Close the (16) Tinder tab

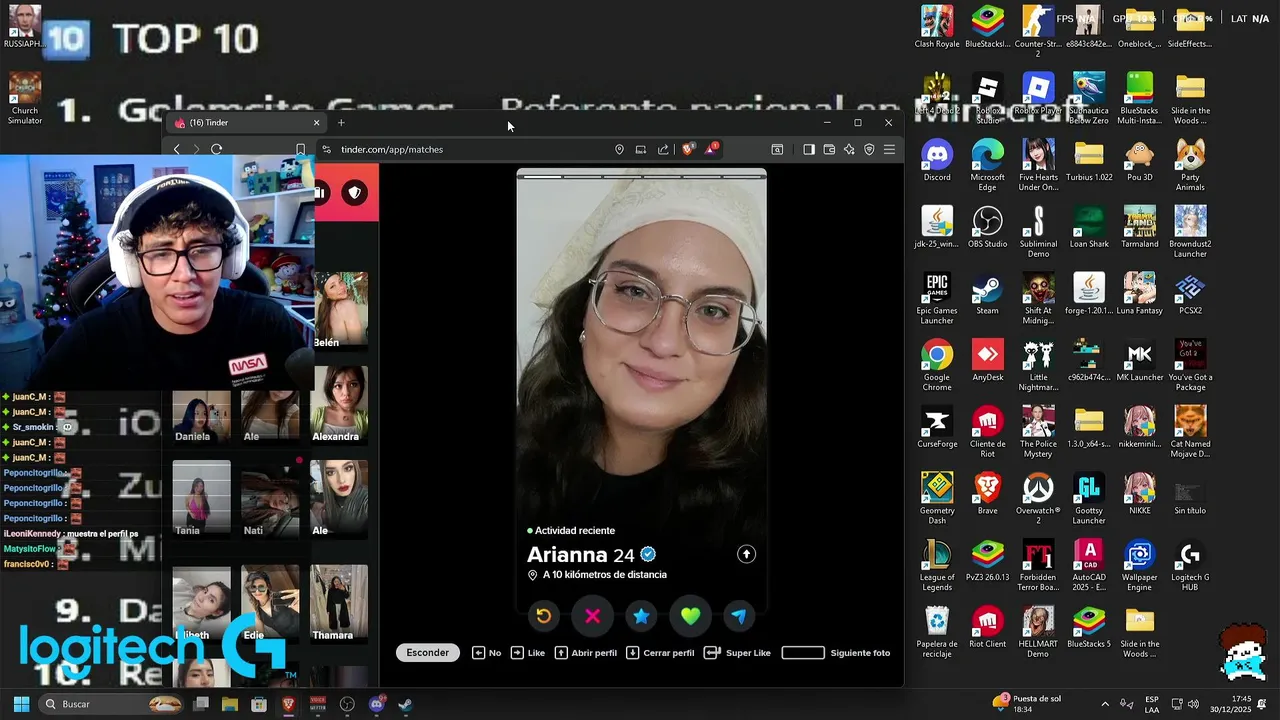tap(316, 123)
